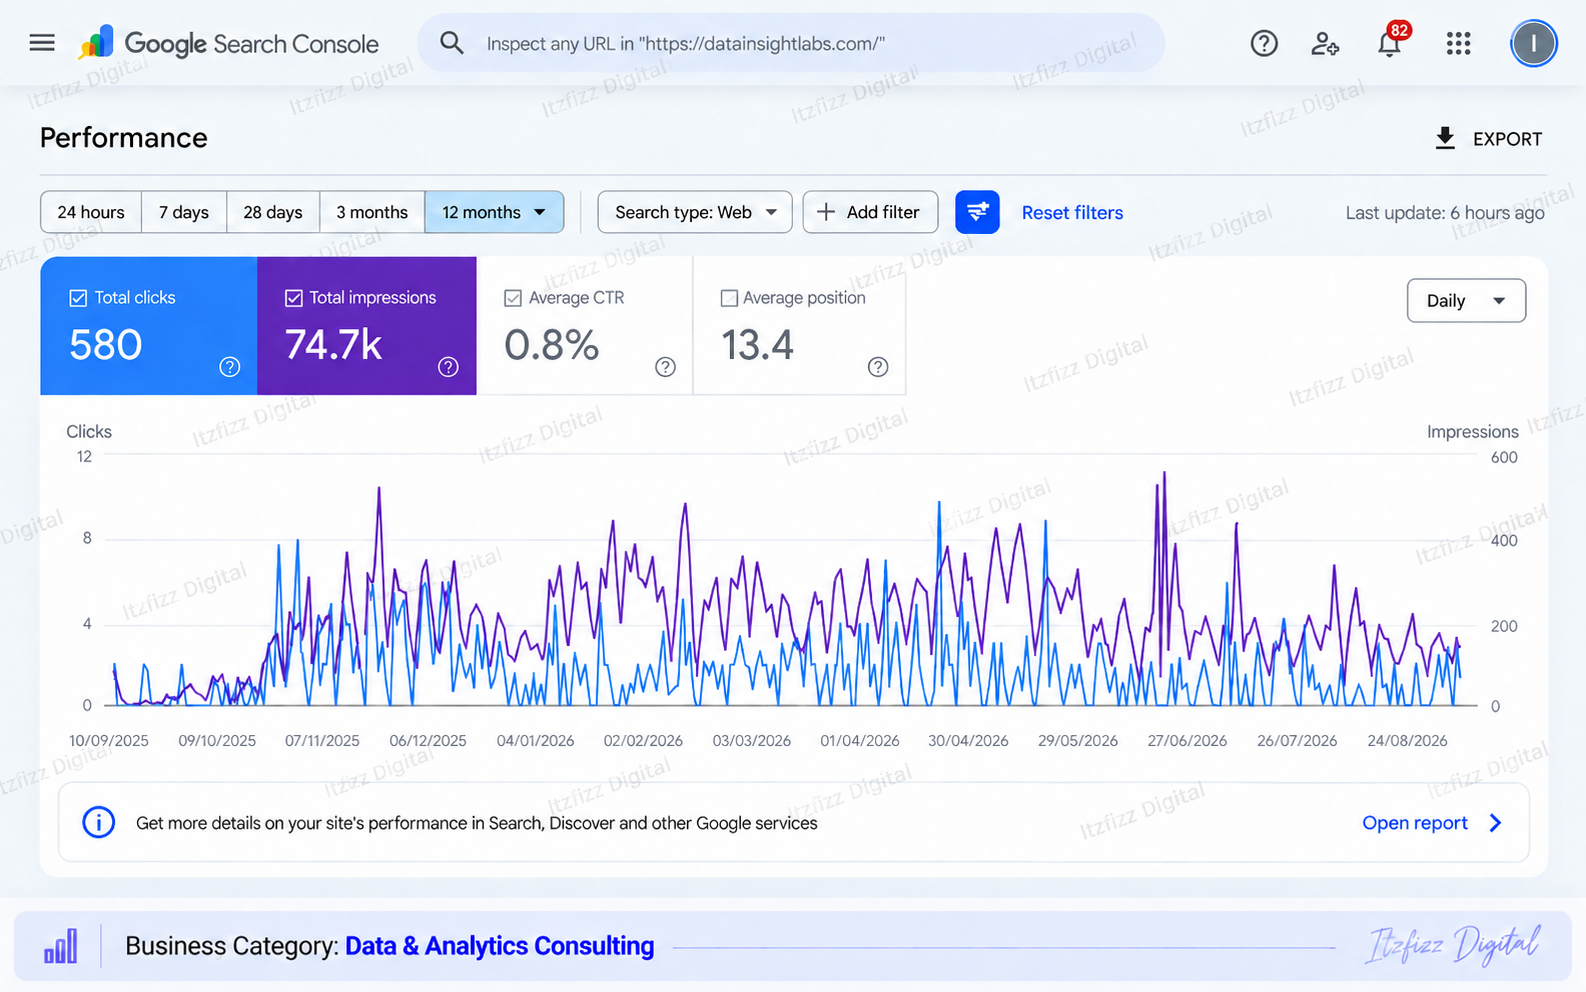Click the info icon in the banner
Screen dimensions: 1586x992
tap(98, 822)
